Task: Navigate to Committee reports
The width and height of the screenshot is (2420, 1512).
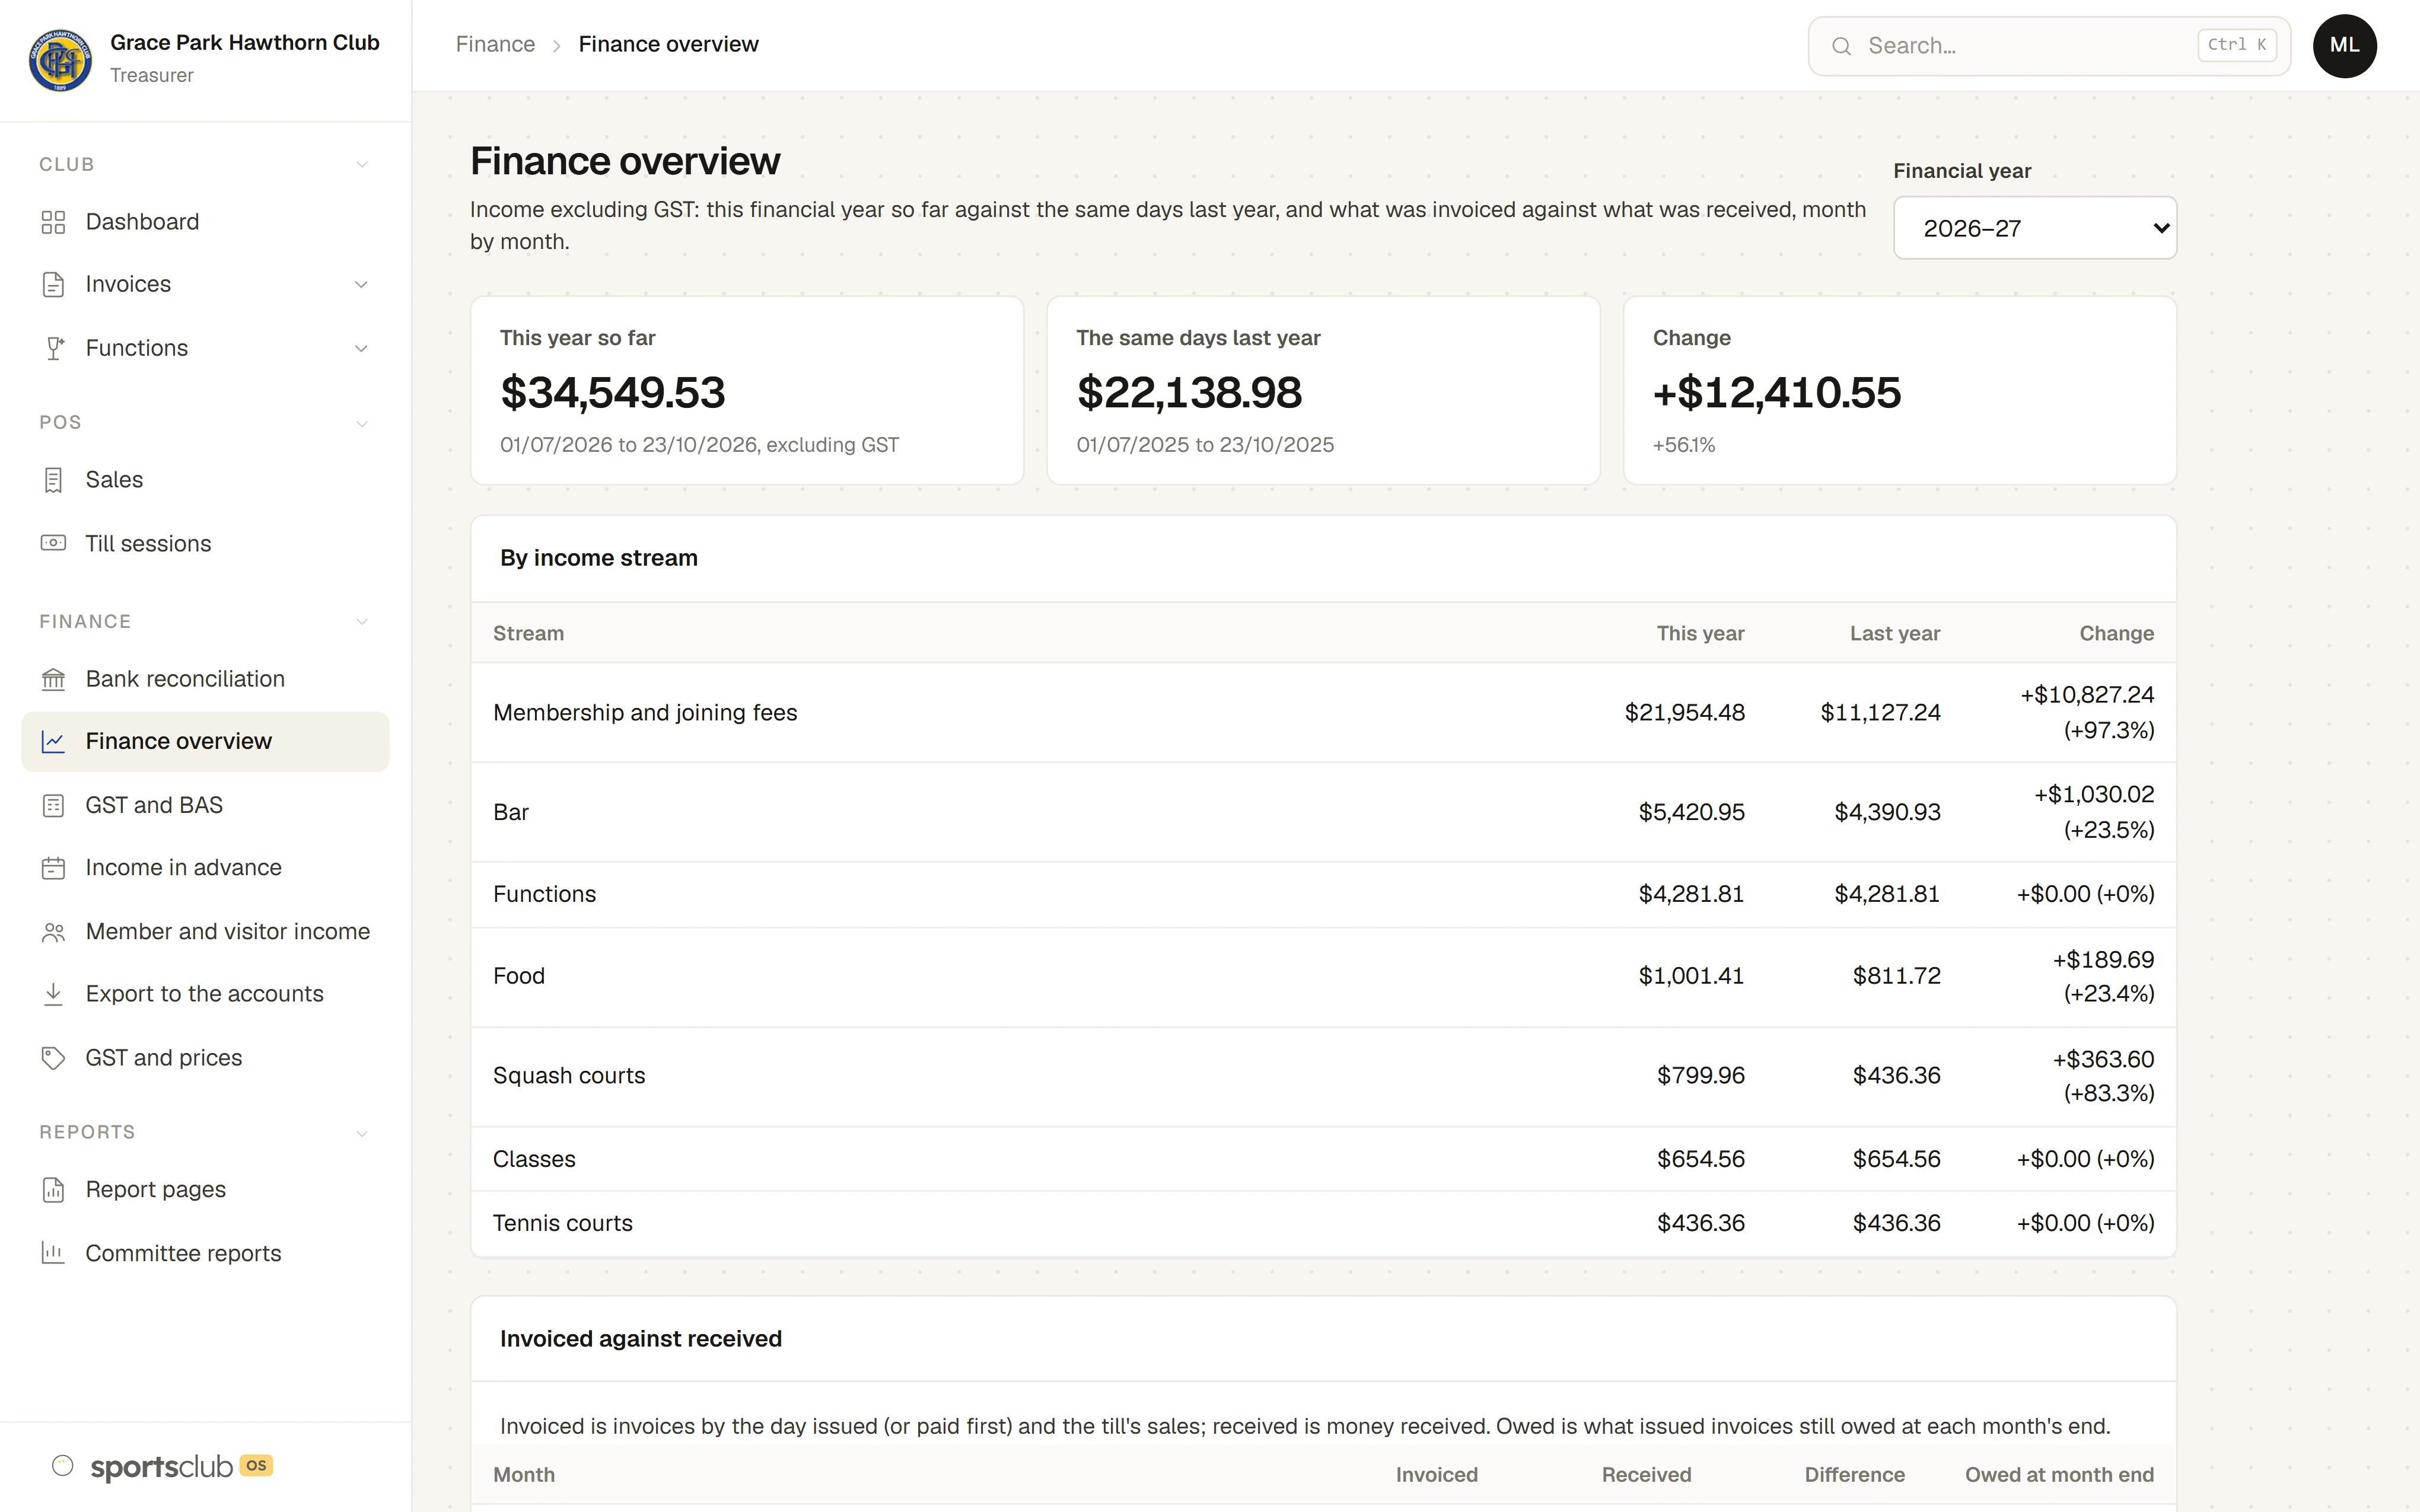Action: (x=205, y=1253)
